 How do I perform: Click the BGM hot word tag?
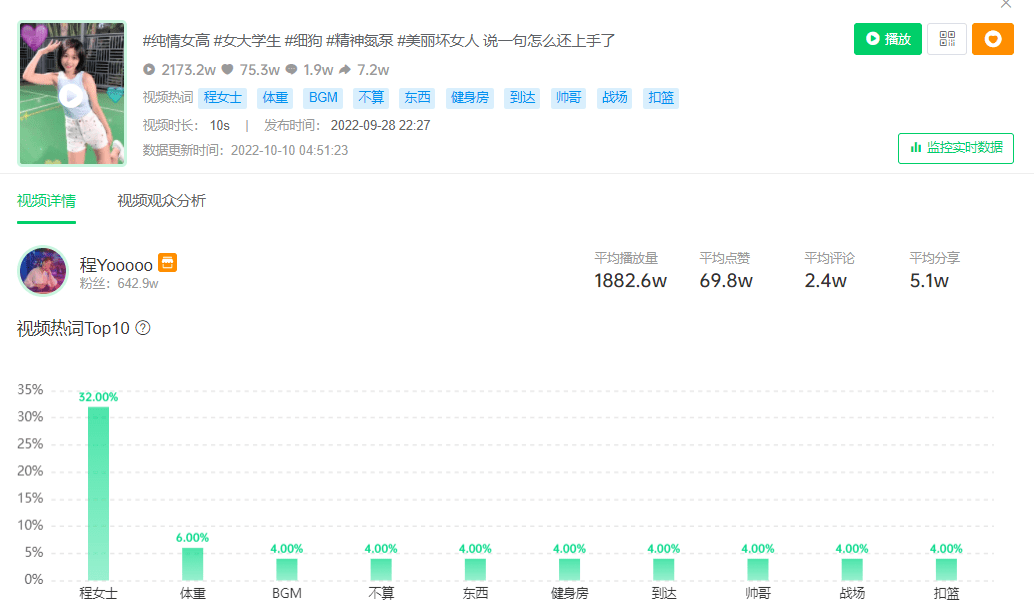coord(323,98)
